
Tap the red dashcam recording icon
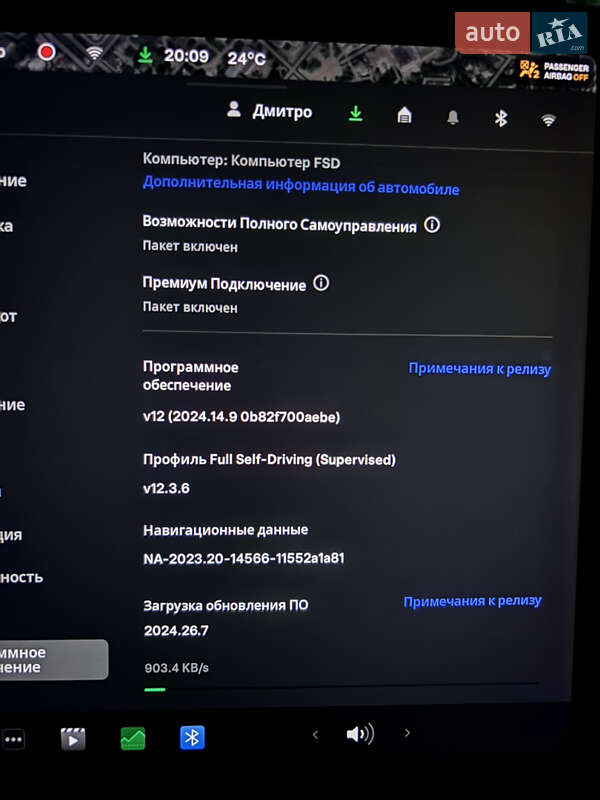click(x=46, y=52)
